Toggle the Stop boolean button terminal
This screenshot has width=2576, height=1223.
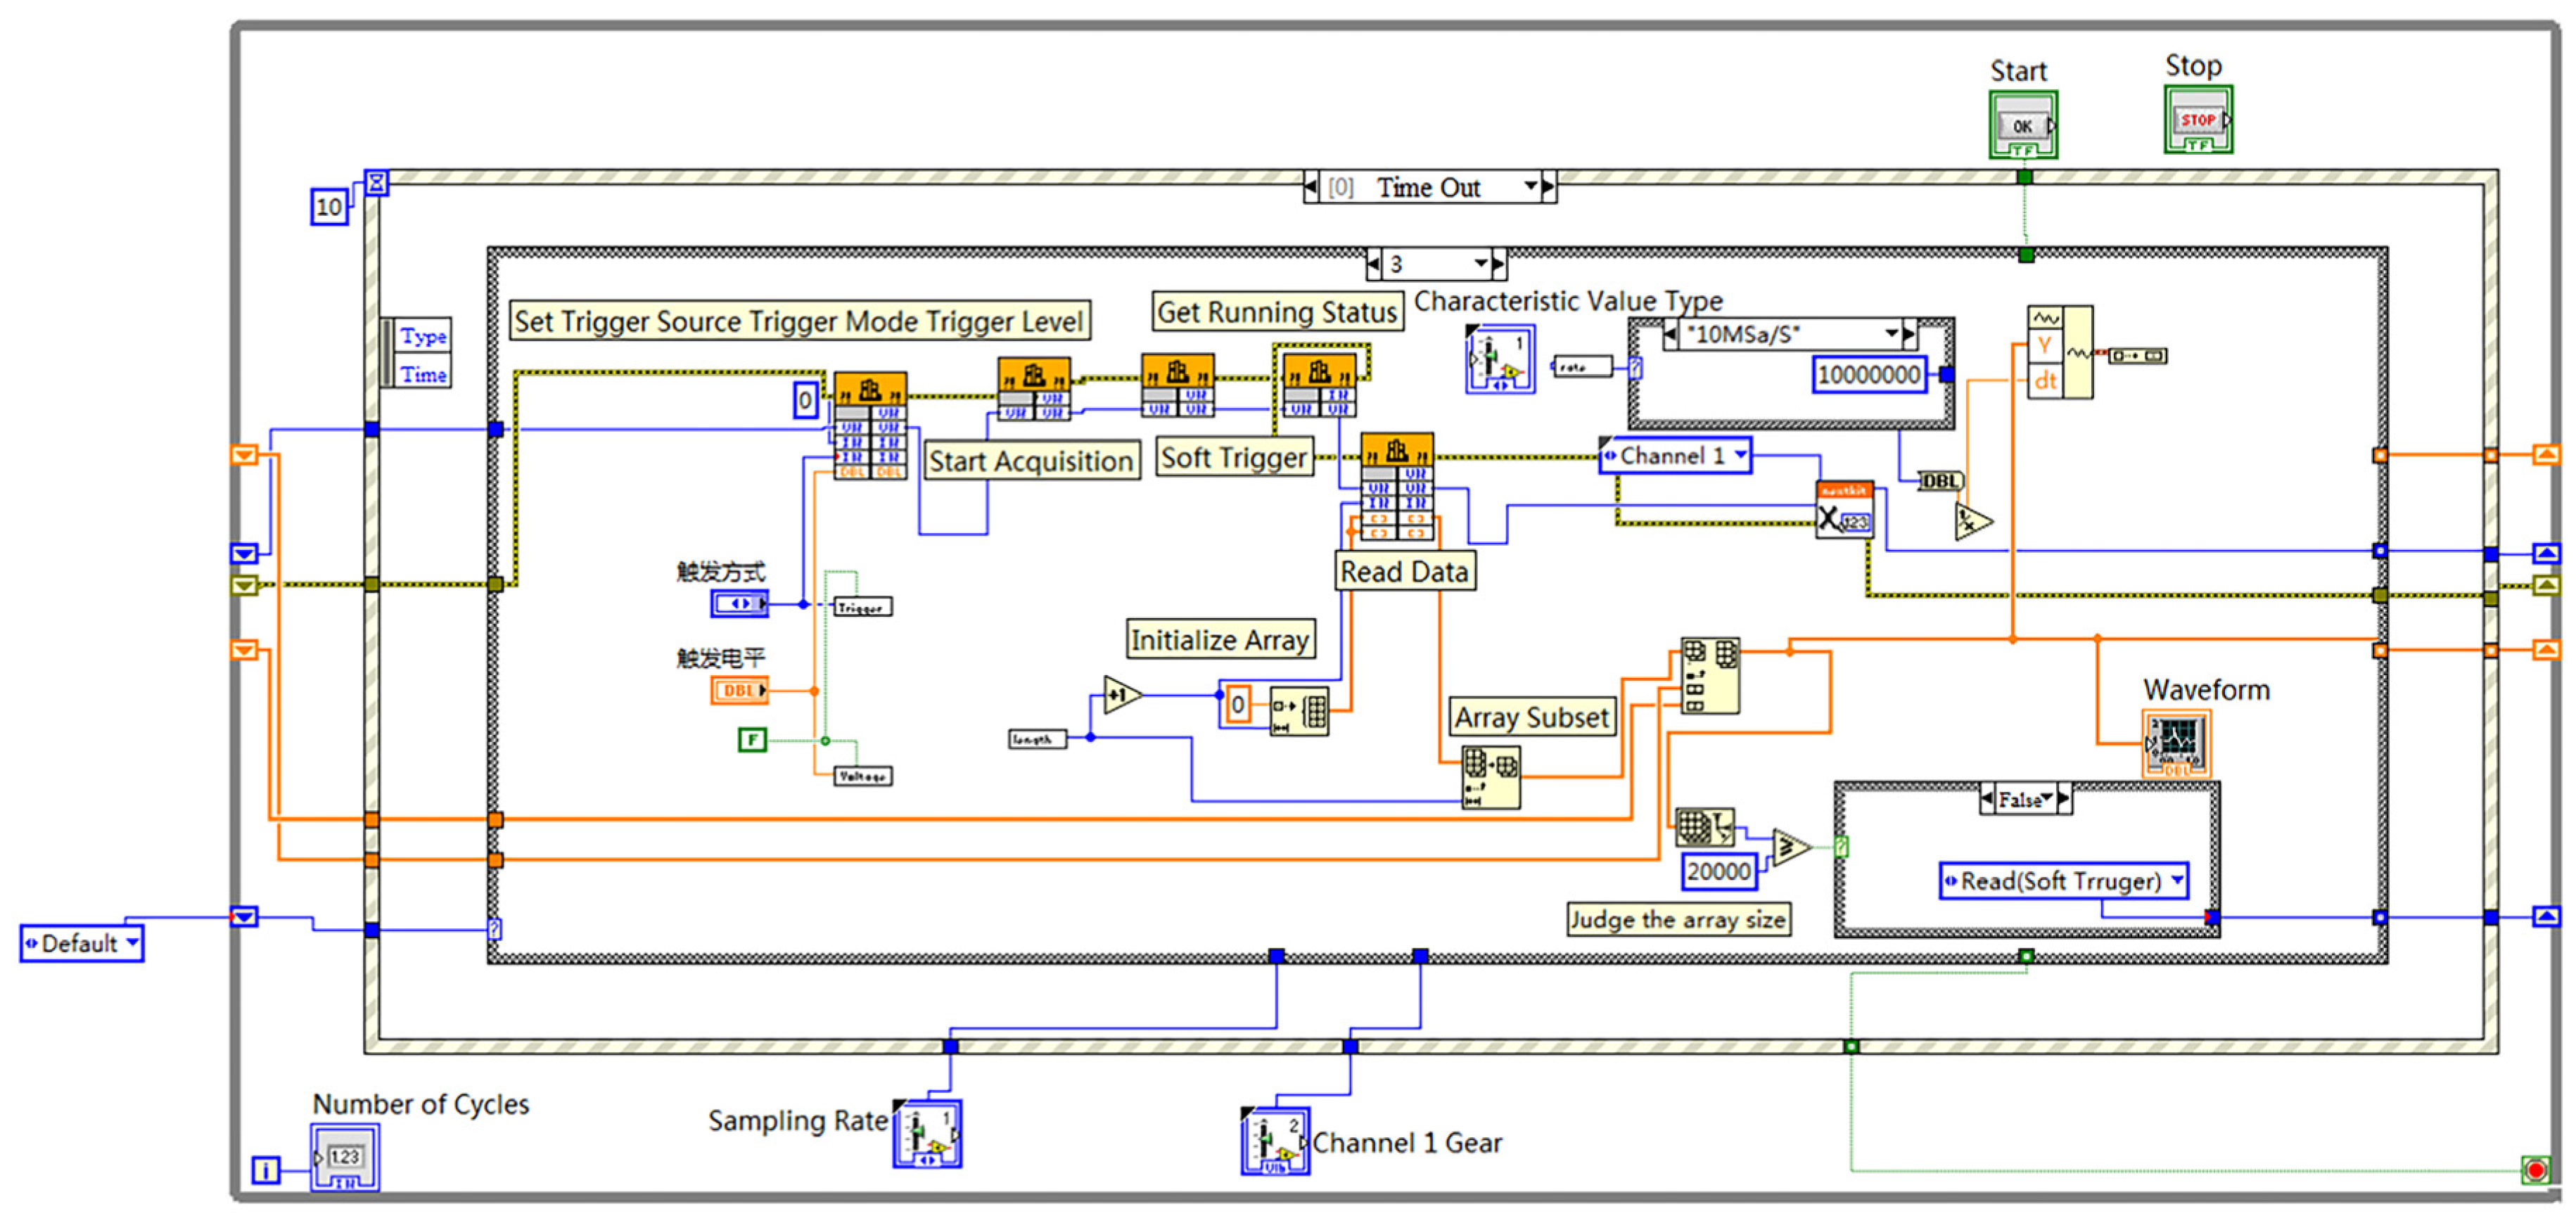coord(2198,120)
